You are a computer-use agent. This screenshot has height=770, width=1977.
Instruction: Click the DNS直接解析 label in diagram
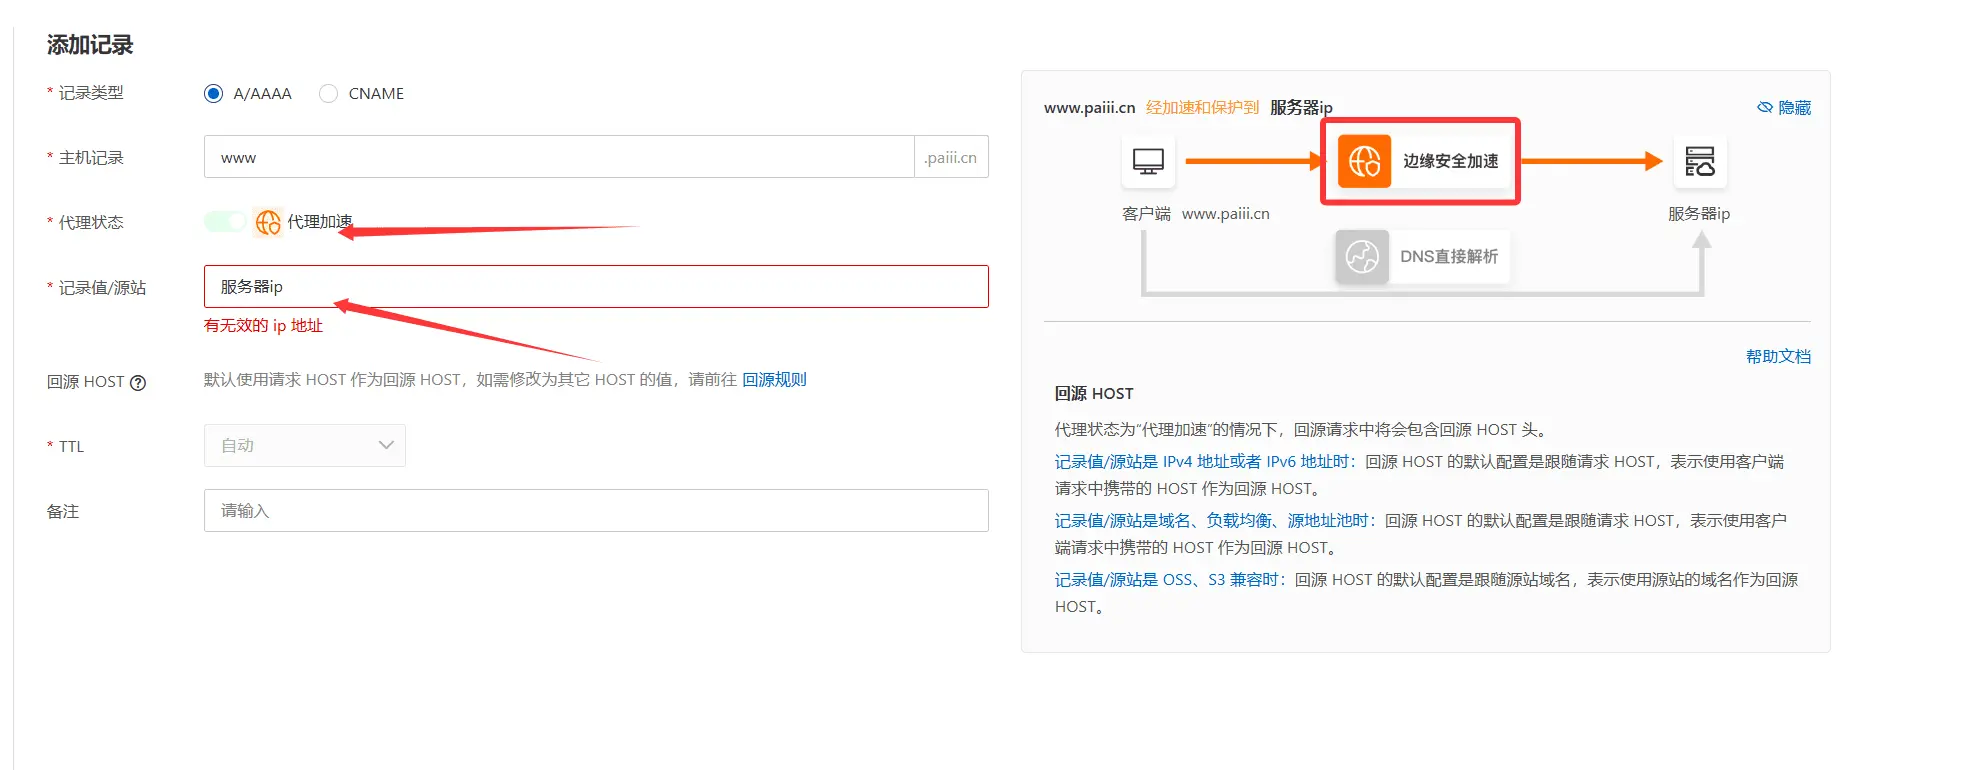[1448, 257]
